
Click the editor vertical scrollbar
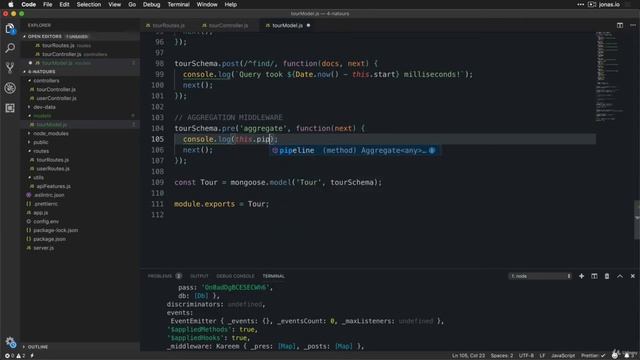(x=637, y=220)
